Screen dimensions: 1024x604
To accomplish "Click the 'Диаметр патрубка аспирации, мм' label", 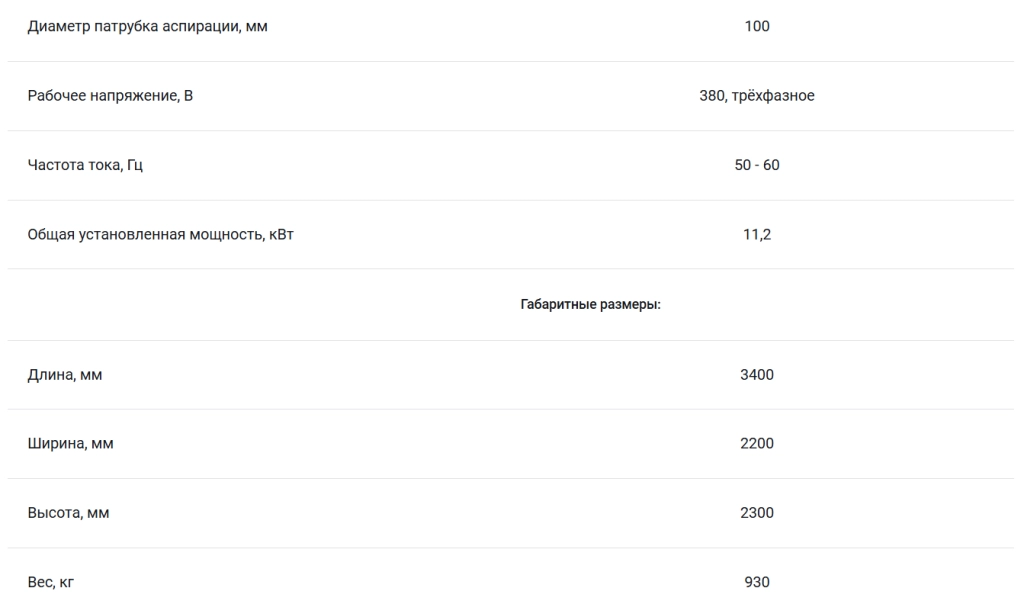I will (148, 27).
